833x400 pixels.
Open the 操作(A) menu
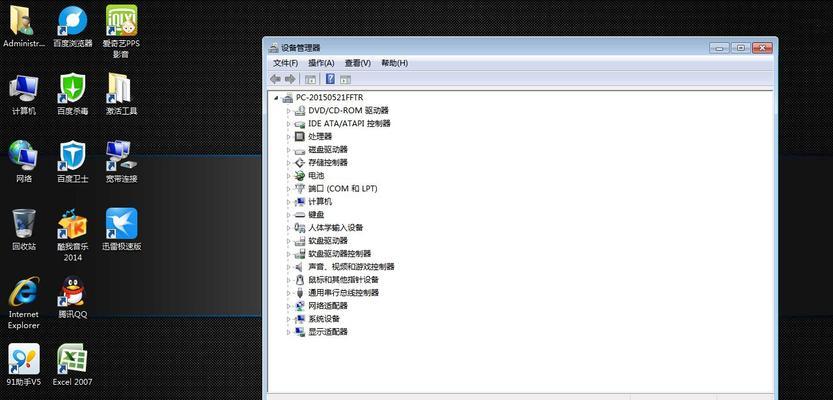click(321, 63)
